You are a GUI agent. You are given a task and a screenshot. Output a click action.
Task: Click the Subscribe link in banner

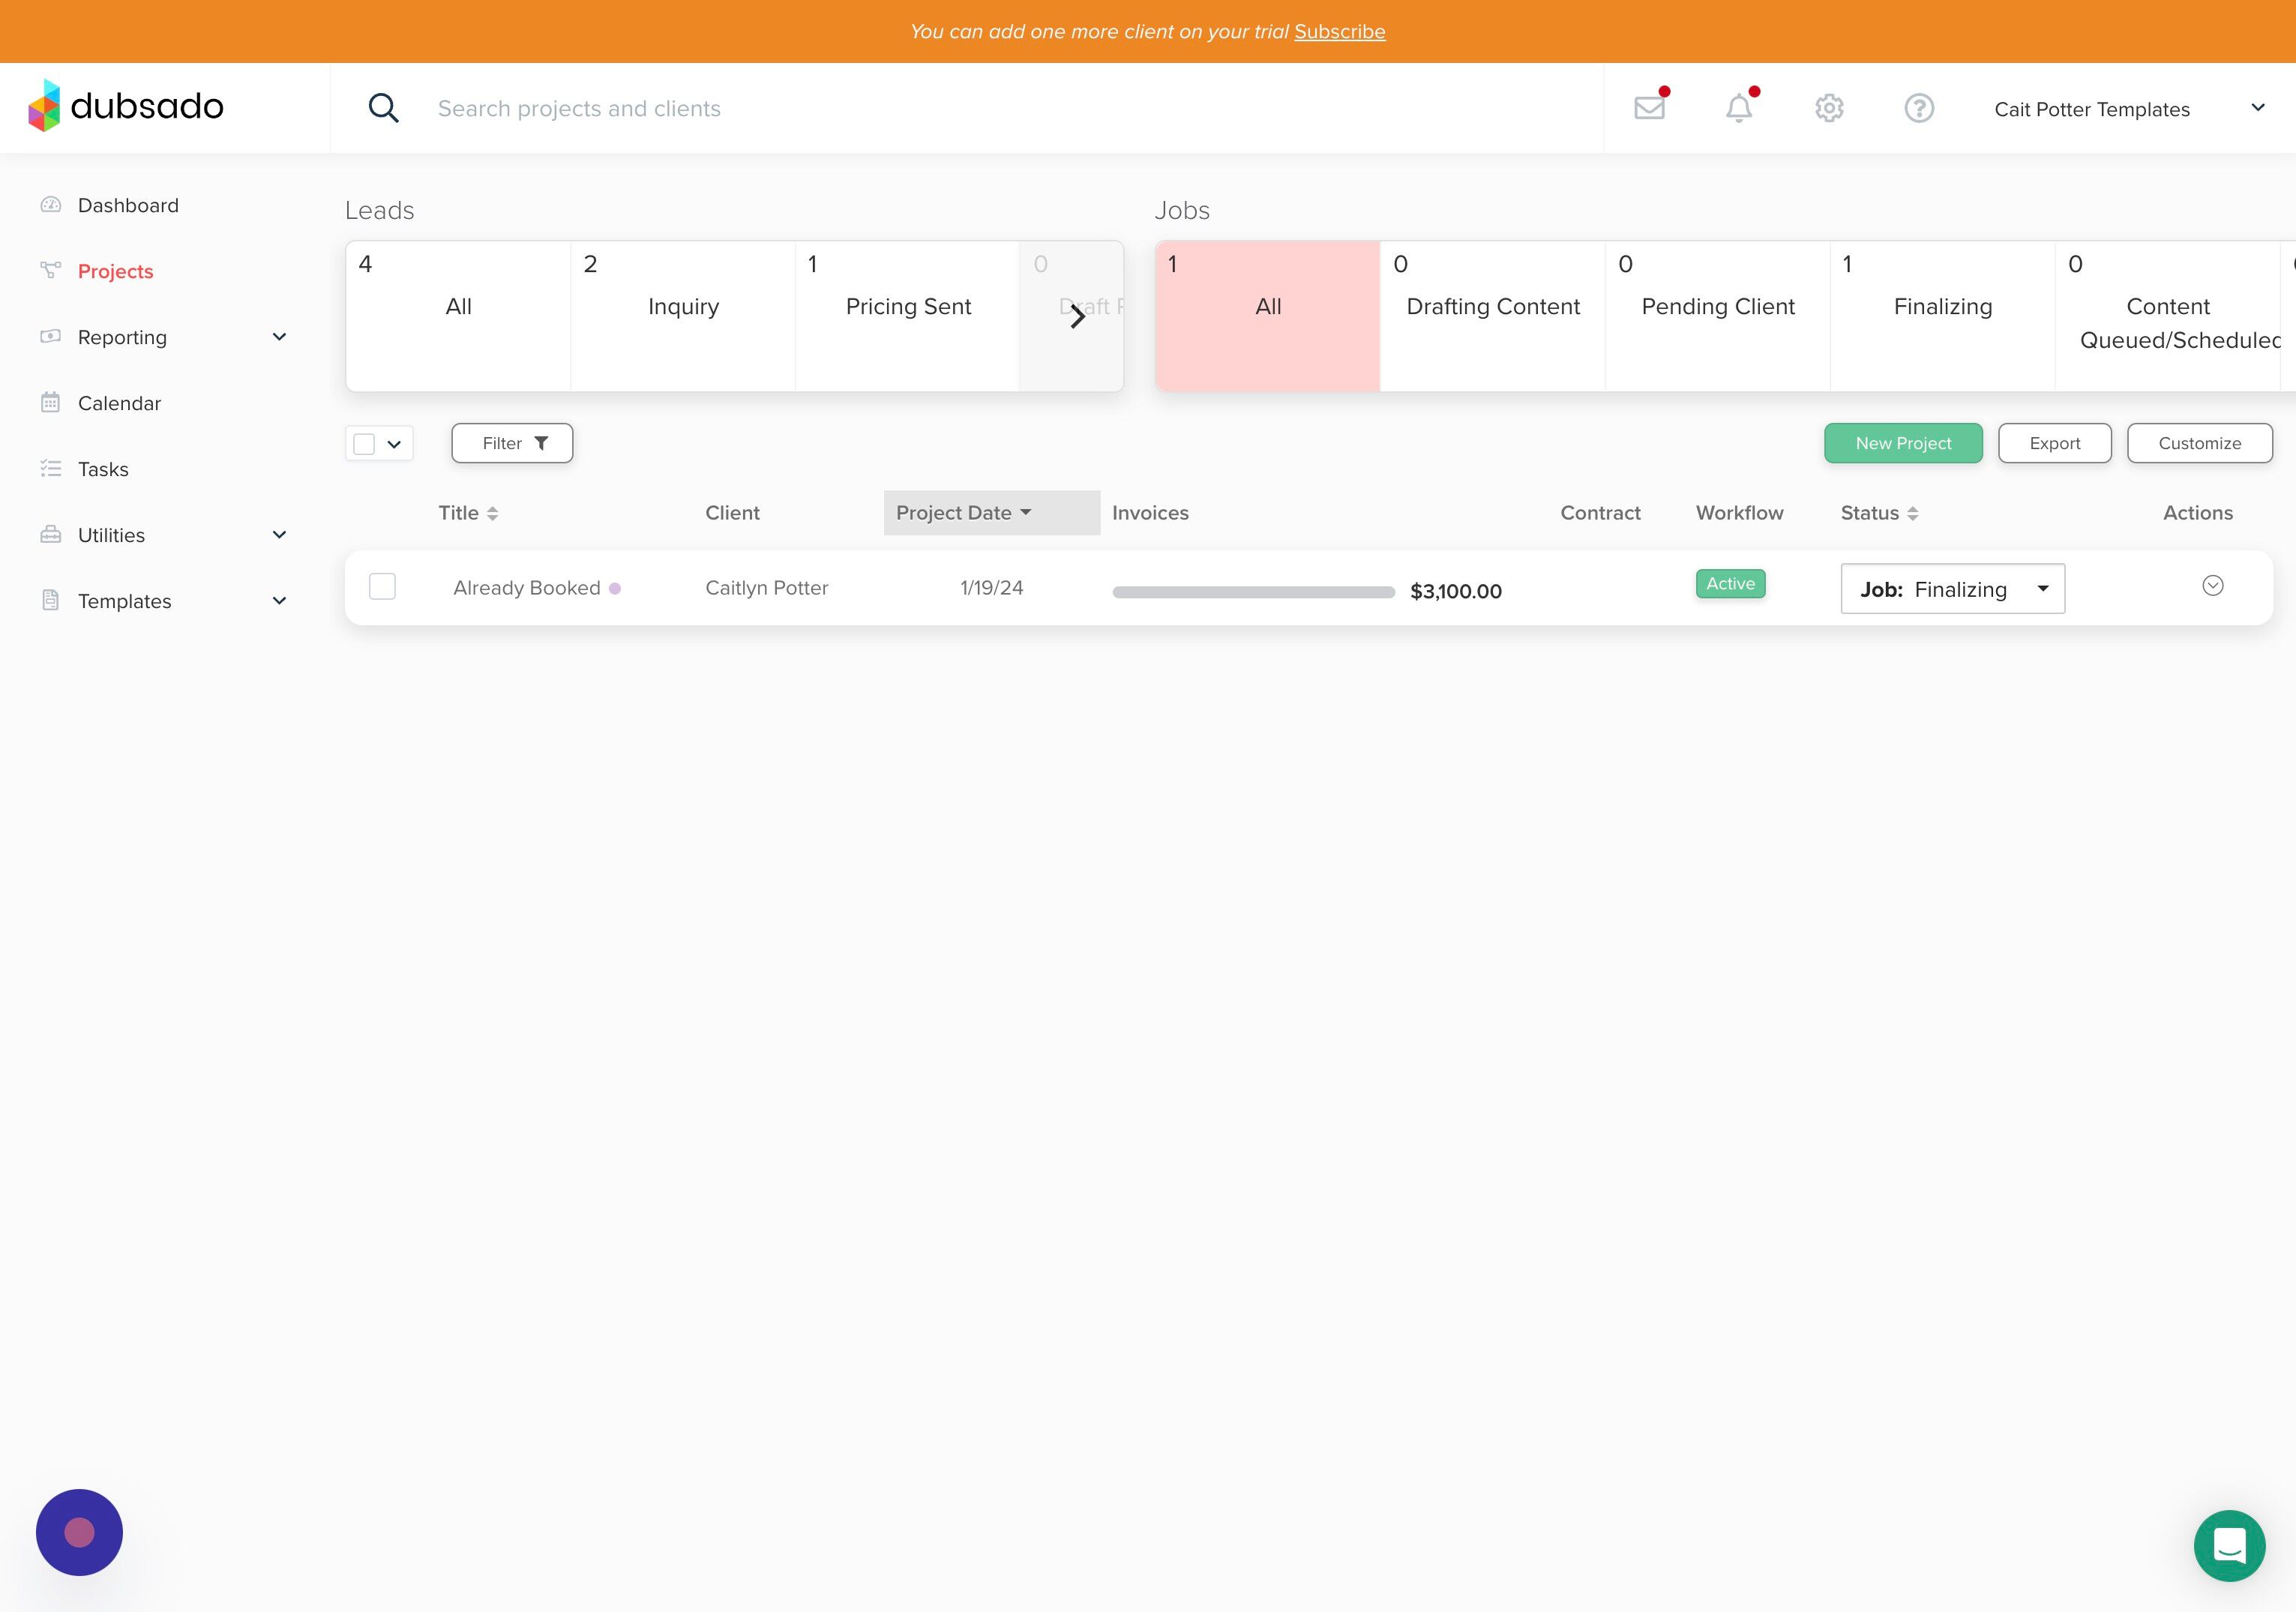(x=1339, y=31)
